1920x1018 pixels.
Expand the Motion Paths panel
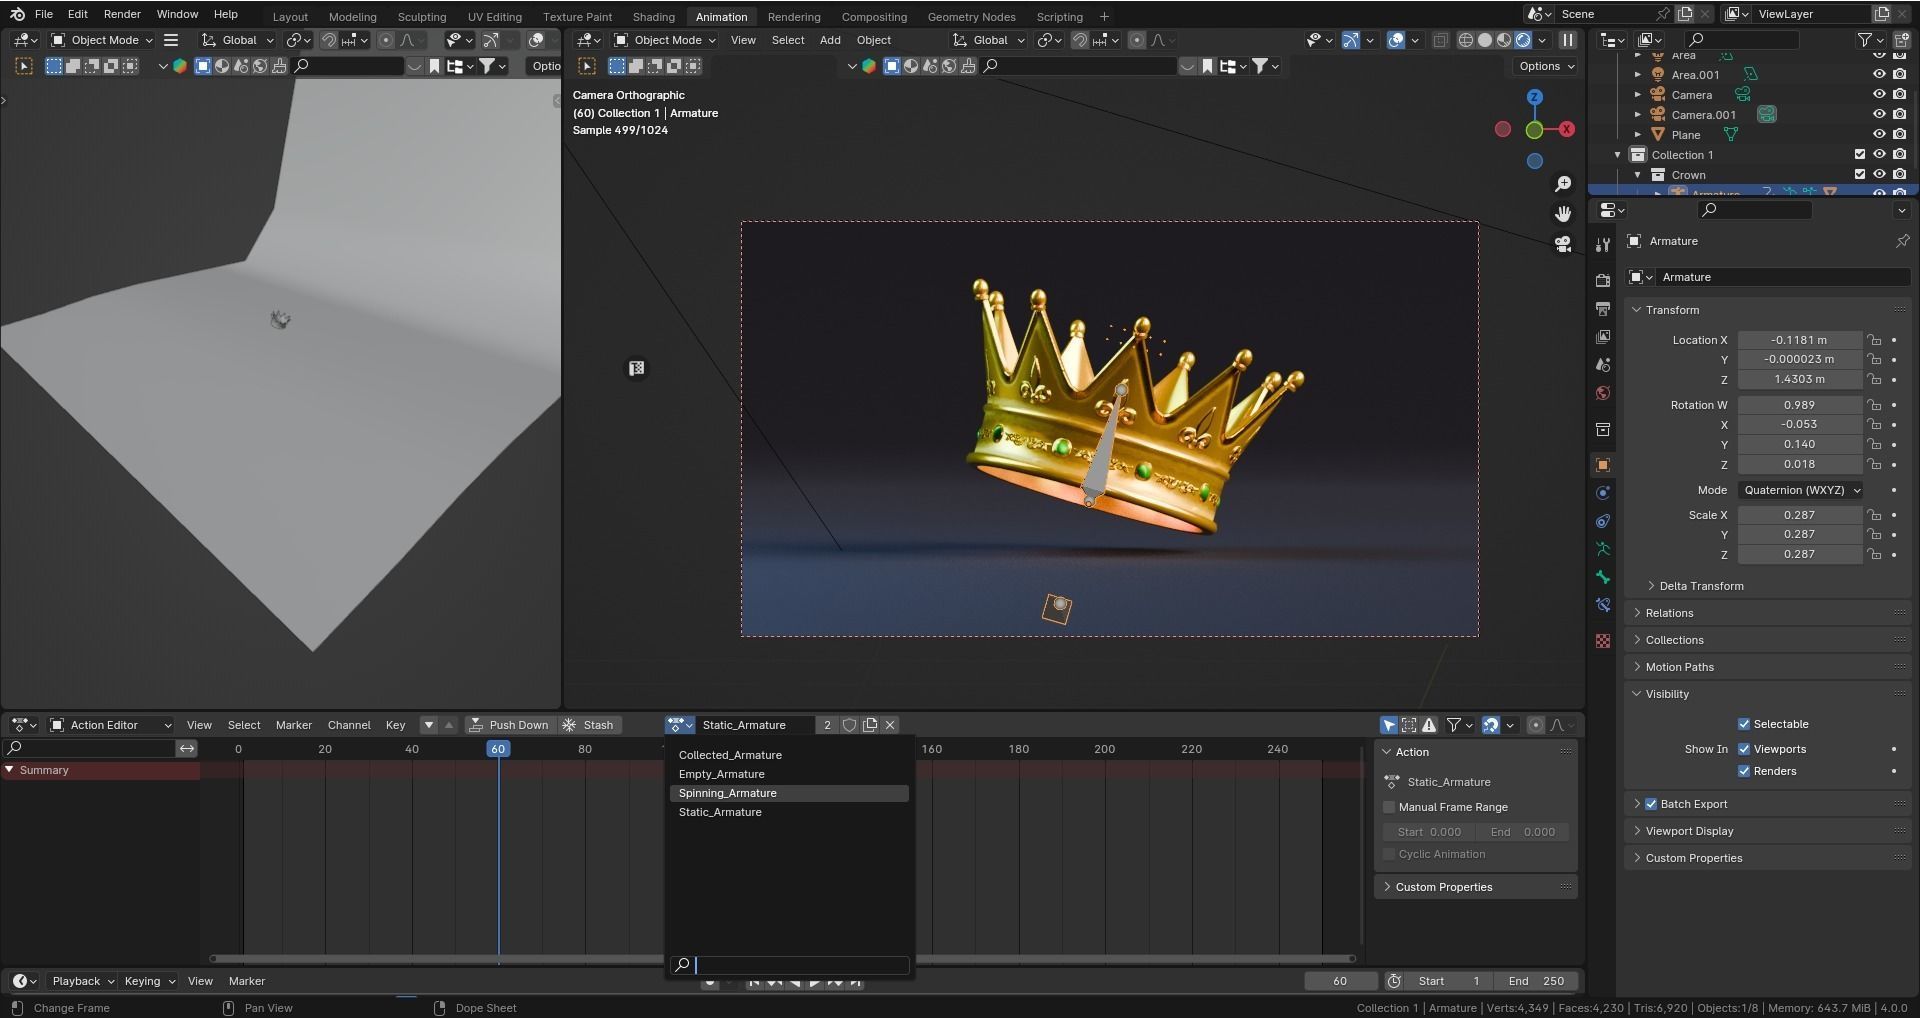coord(1679,667)
